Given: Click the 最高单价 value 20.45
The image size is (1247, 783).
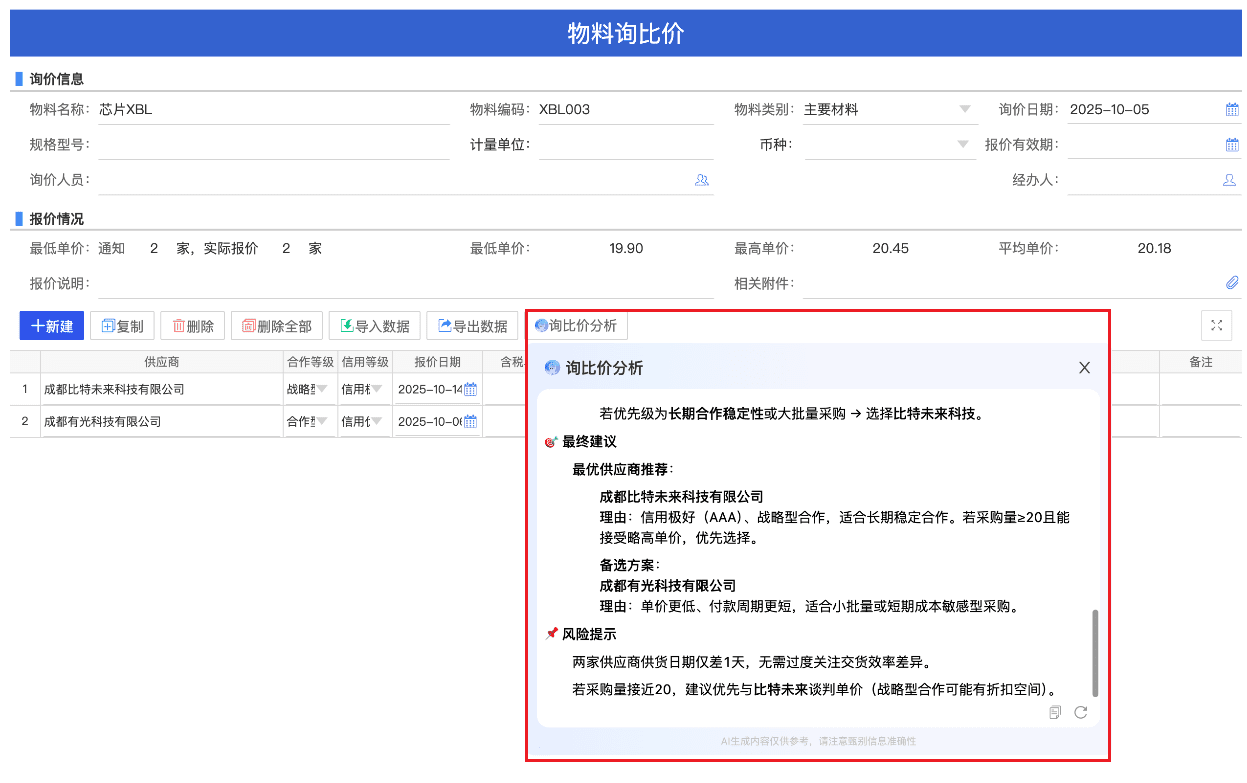Looking at the screenshot, I should point(890,248).
